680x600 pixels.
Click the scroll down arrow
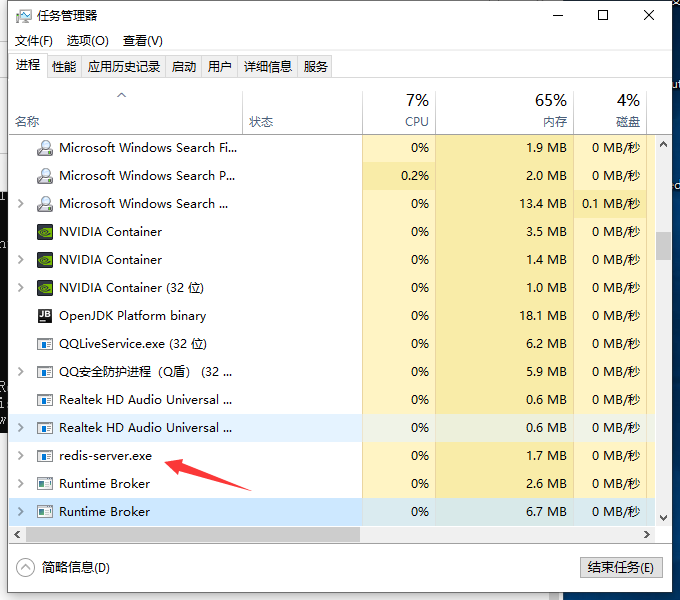pyautogui.click(x=663, y=518)
